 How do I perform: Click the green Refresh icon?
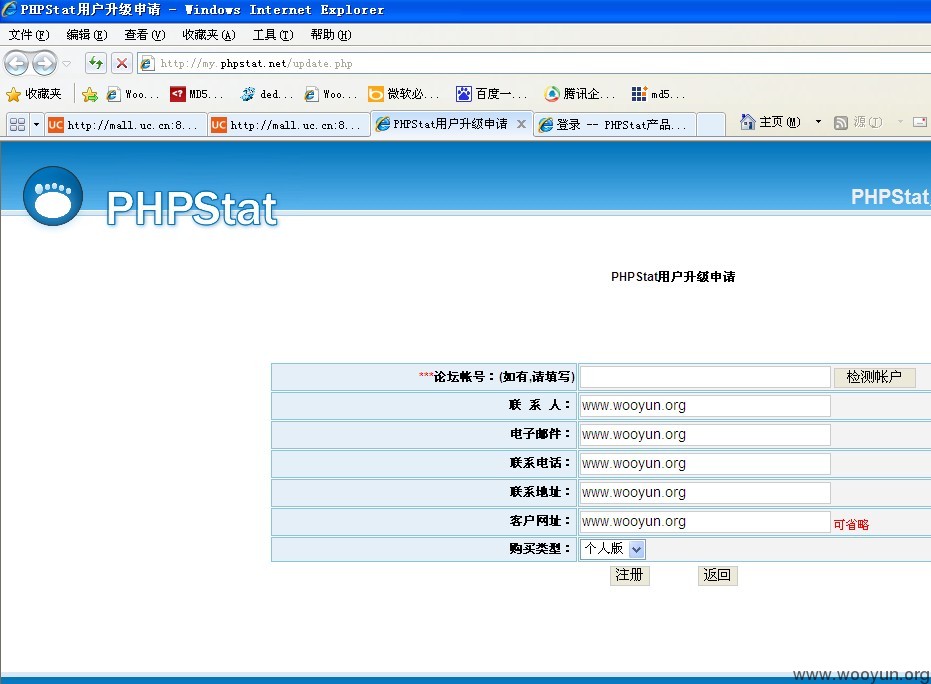coord(96,63)
